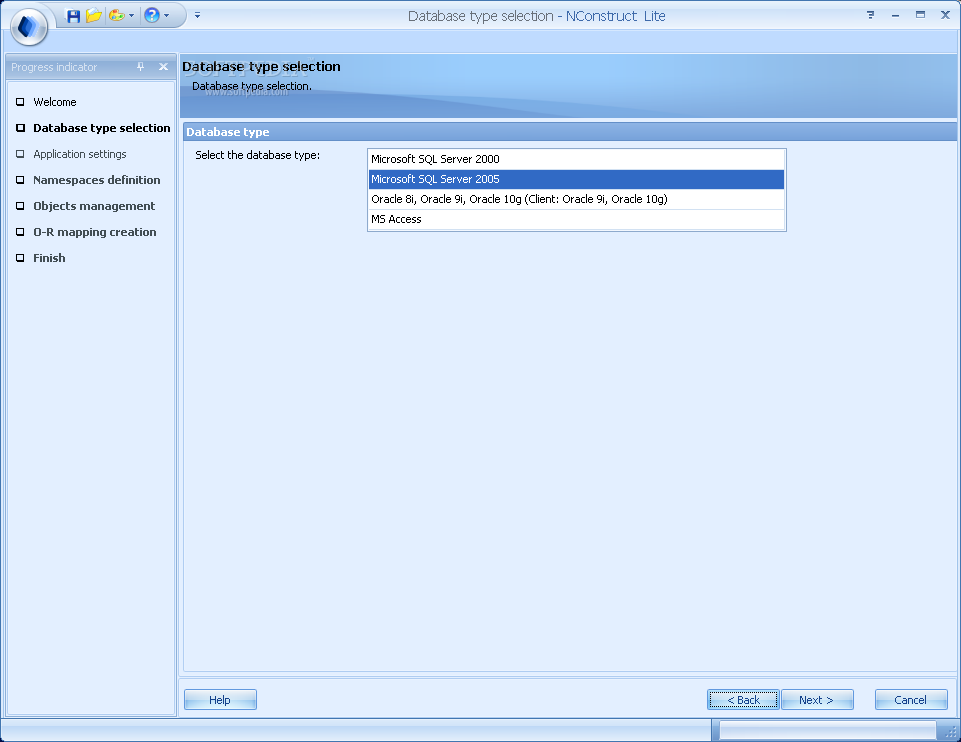The image size is (961, 742).
Task: Click the square marker beside Application settings
Action: [20, 154]
